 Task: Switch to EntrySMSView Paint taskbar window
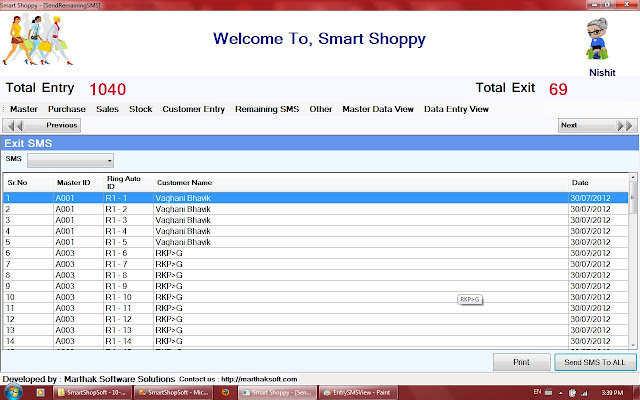(357, 393)
